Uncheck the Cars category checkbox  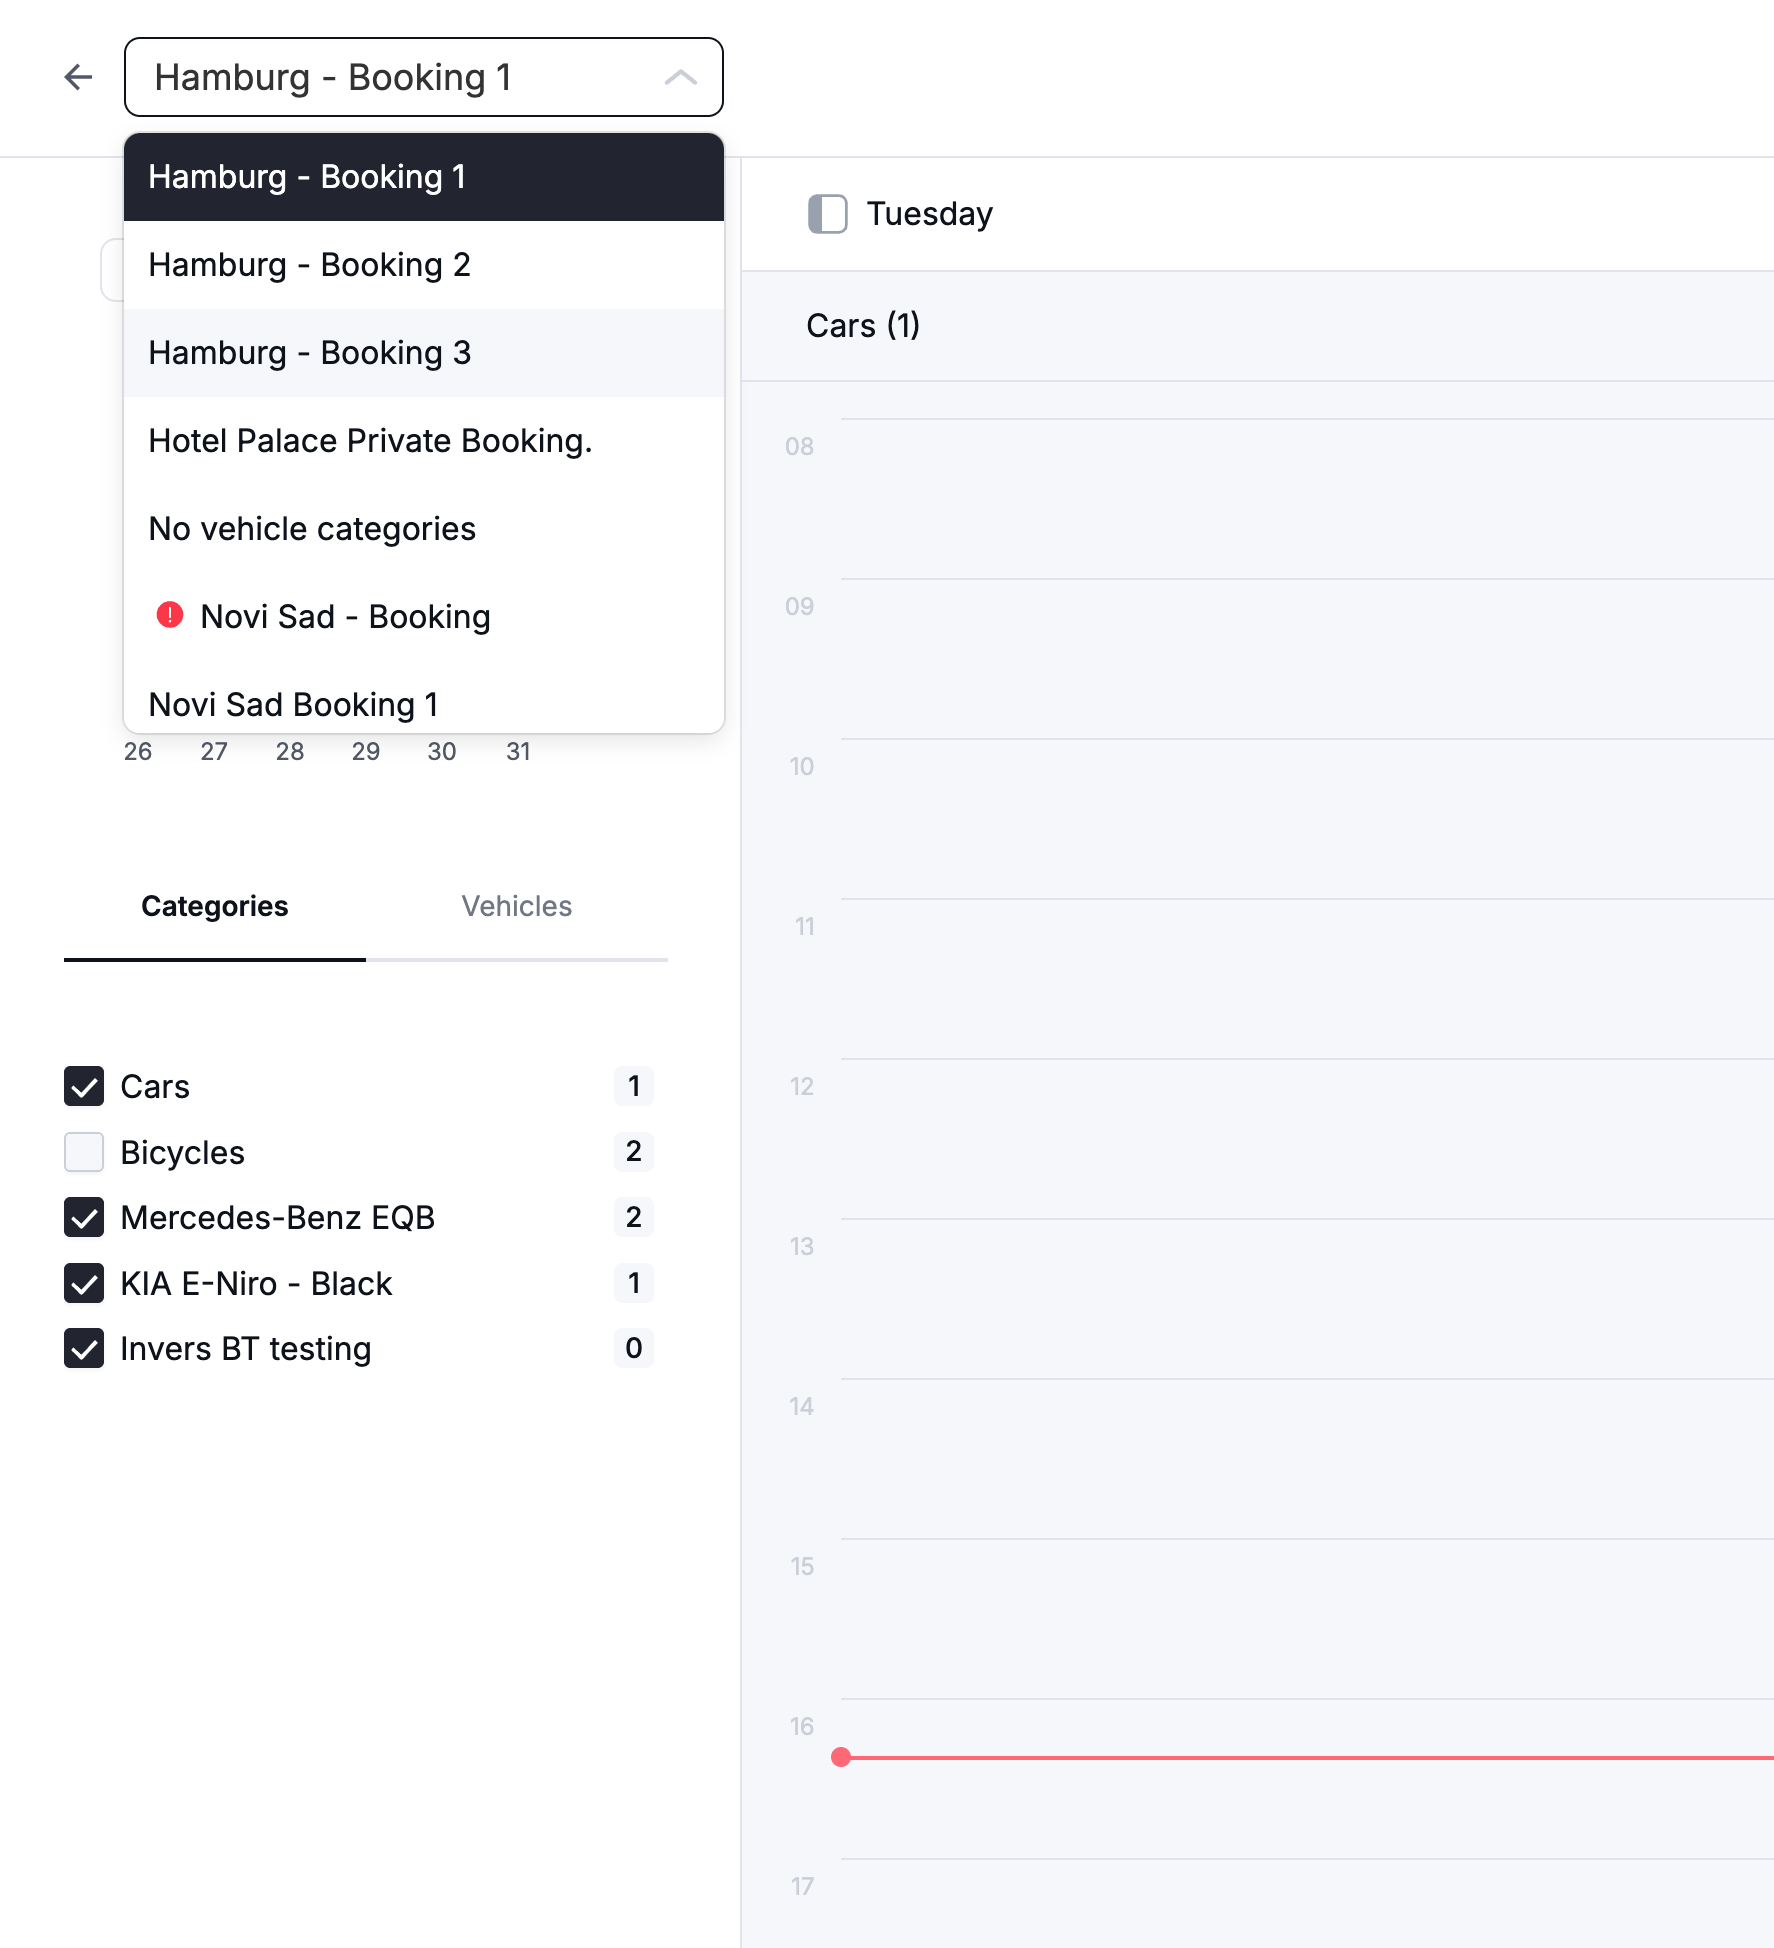coord(84,1086)
